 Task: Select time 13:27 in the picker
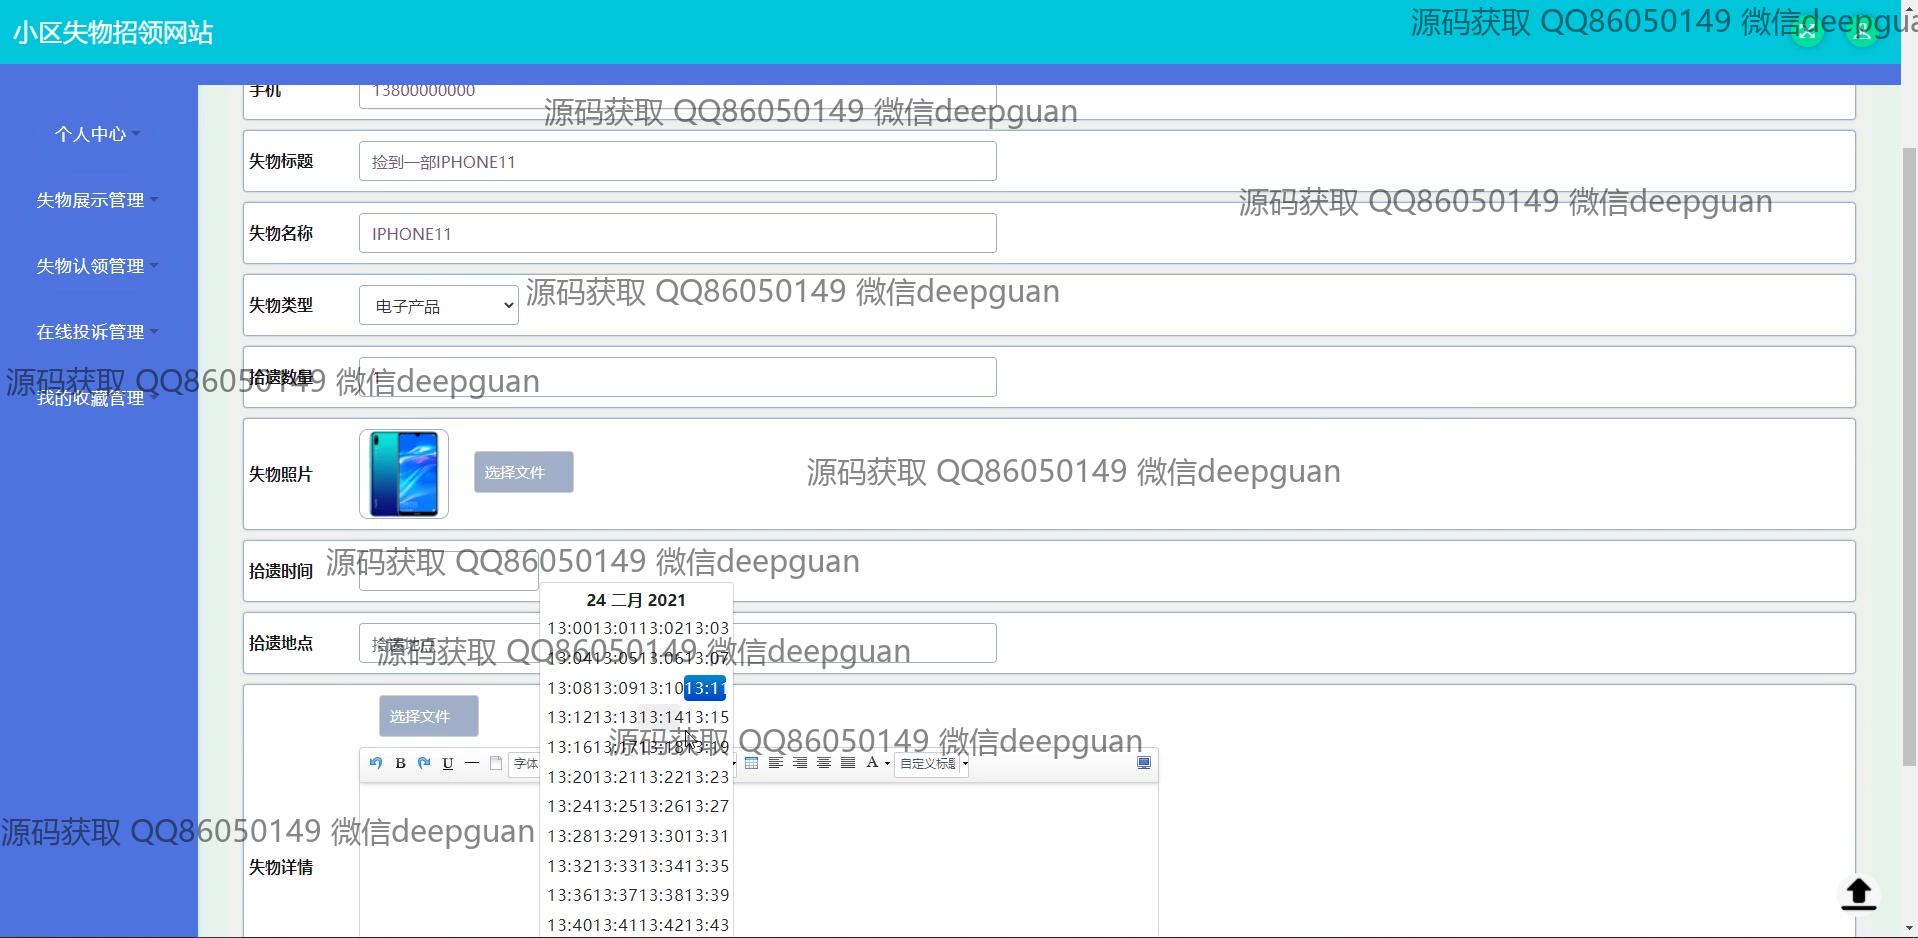(707, 806)
